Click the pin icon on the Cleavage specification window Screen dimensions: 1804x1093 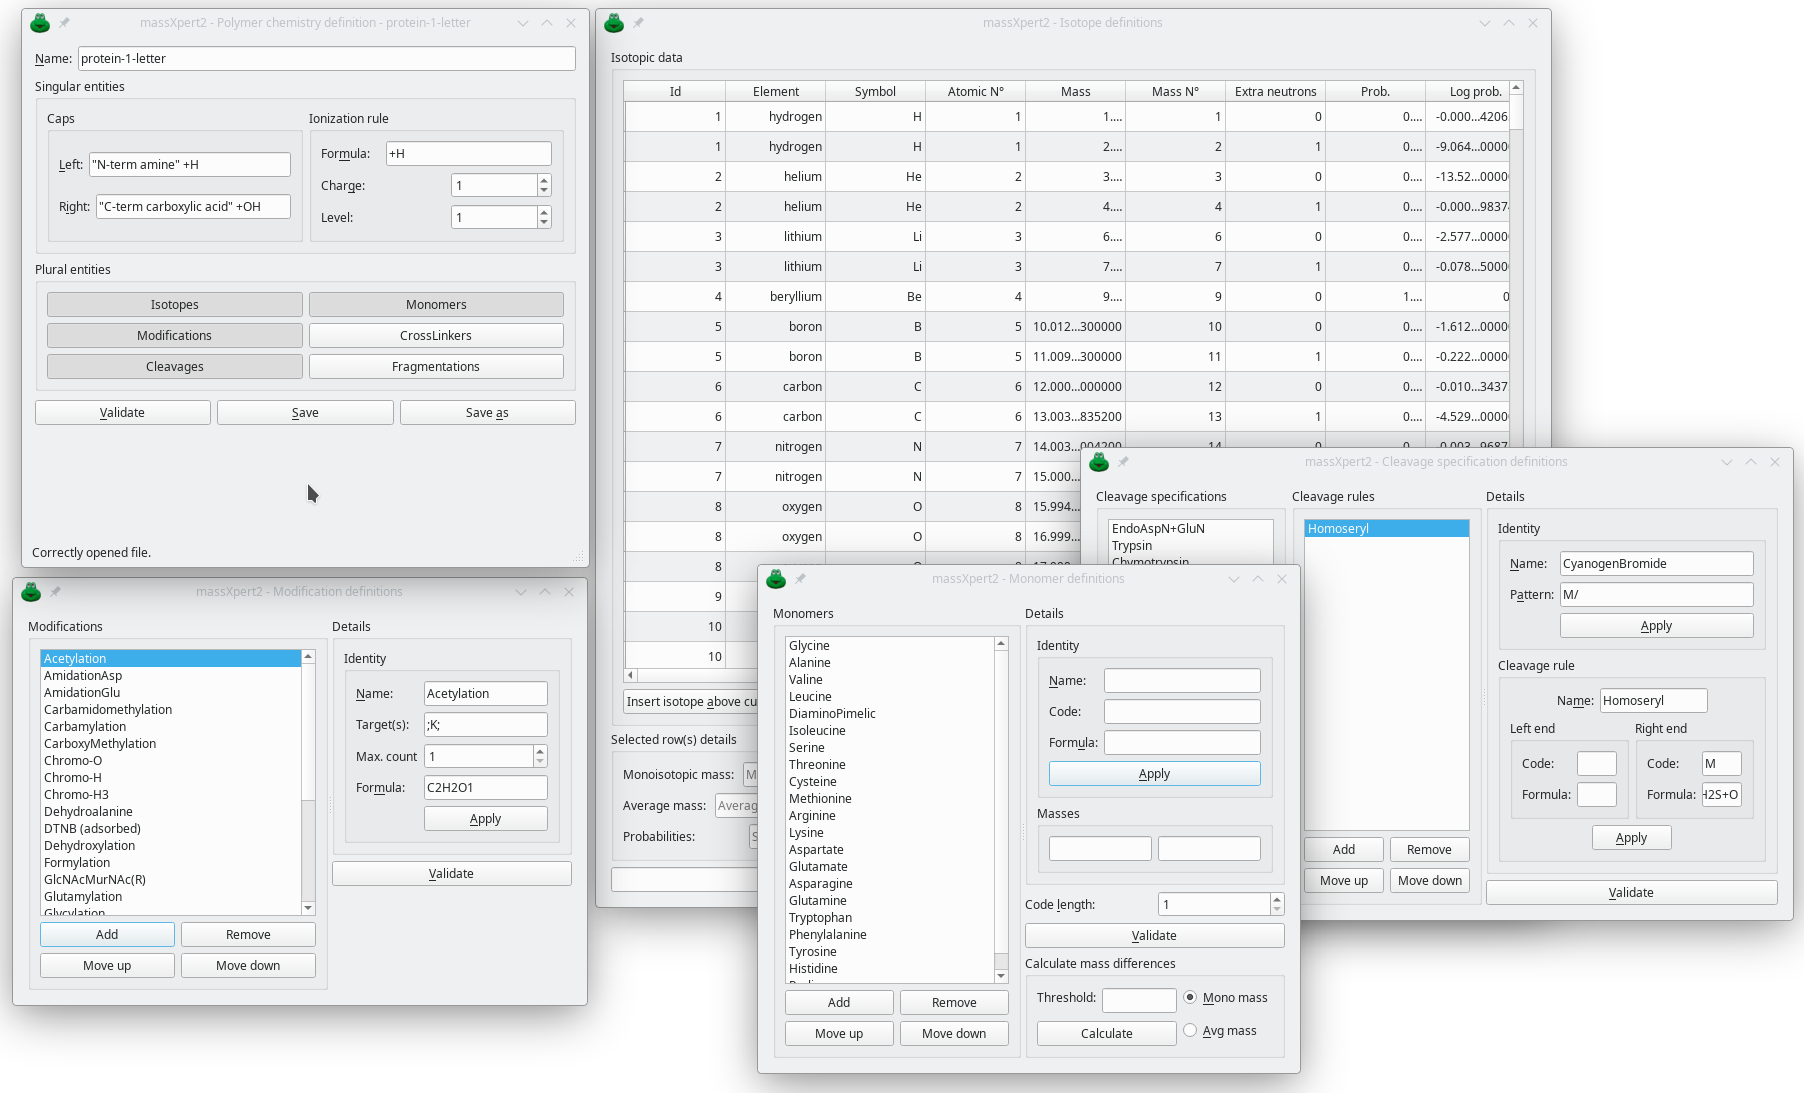[1123, 462]
